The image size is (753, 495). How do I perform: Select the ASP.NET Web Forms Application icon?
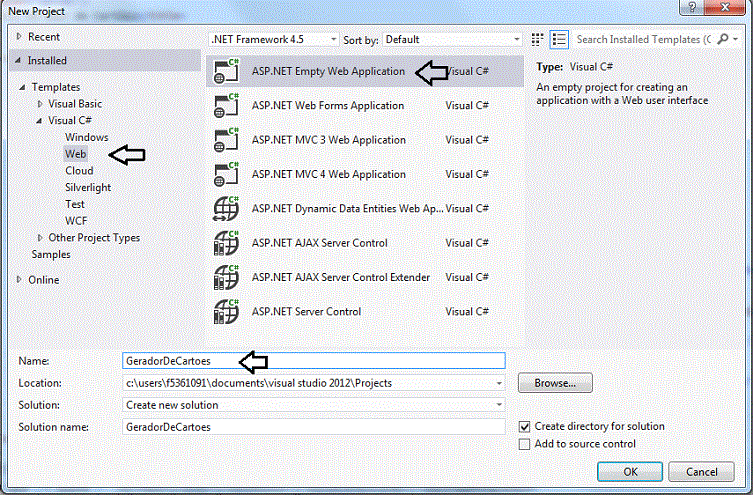click(x=226, y=106)
